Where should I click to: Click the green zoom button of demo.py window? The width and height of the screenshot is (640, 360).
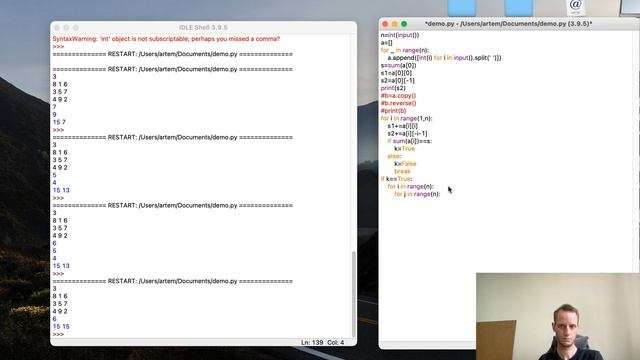pos(404,24)
